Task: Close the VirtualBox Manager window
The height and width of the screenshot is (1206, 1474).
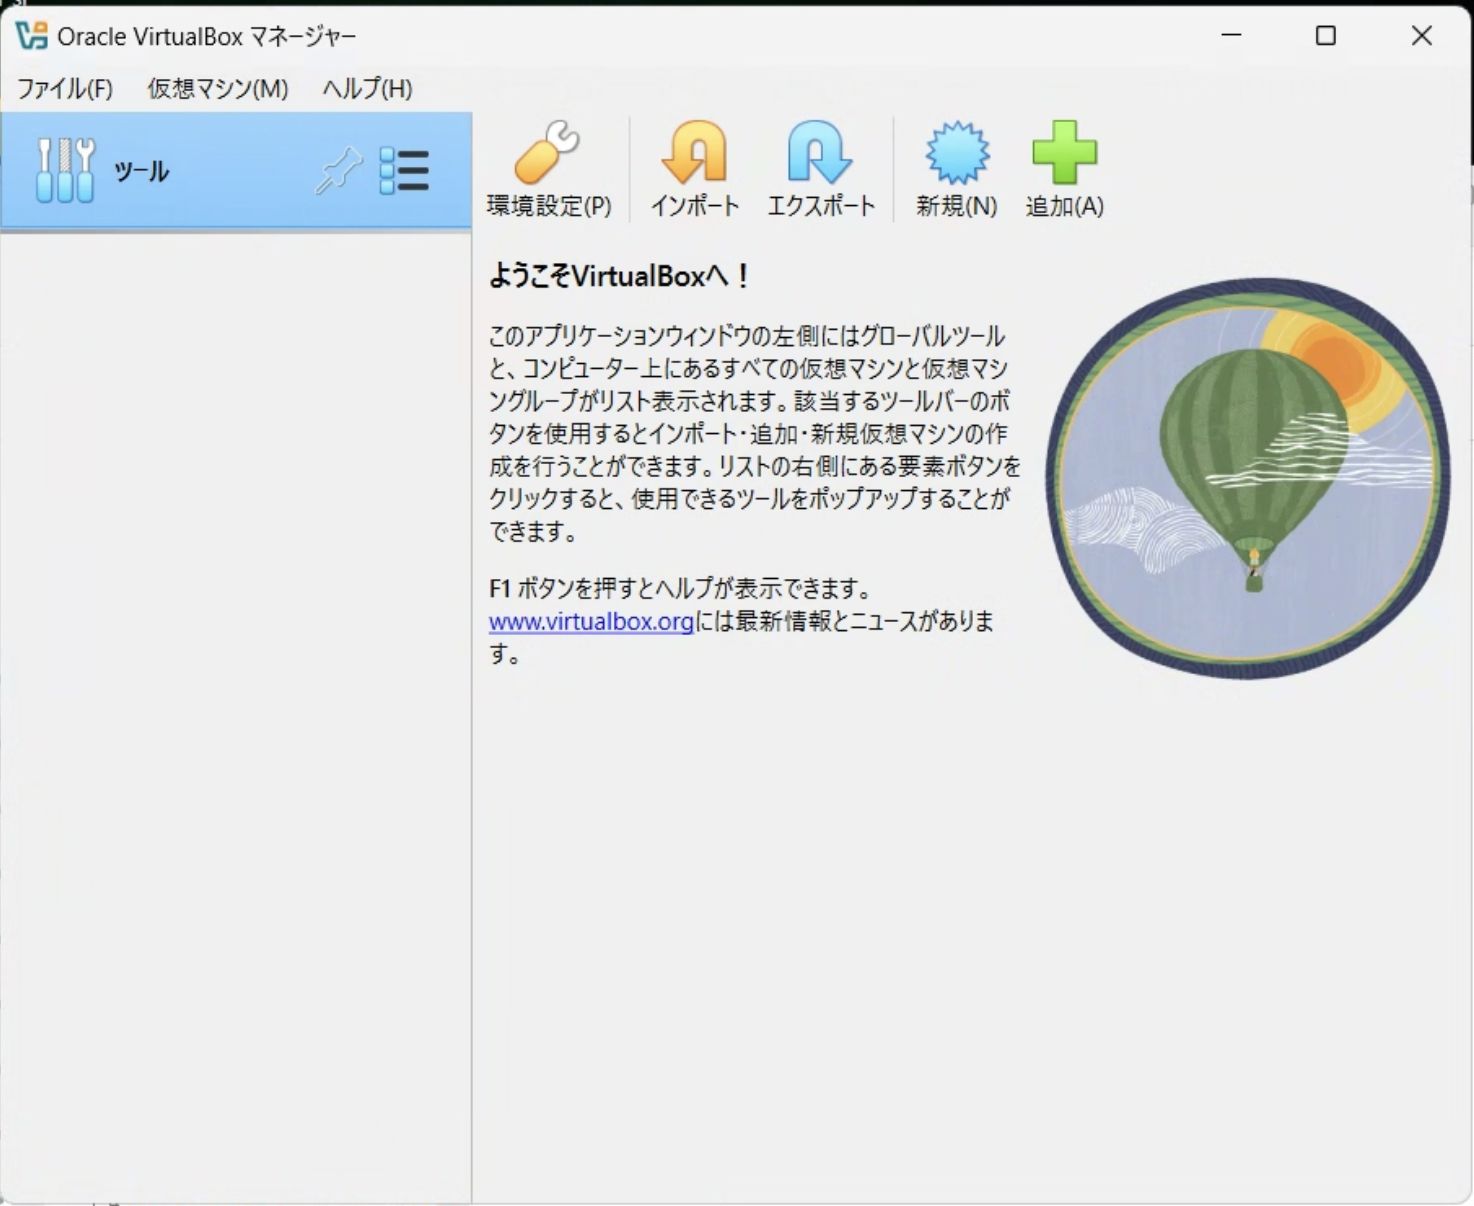Action: [1421, 36]
